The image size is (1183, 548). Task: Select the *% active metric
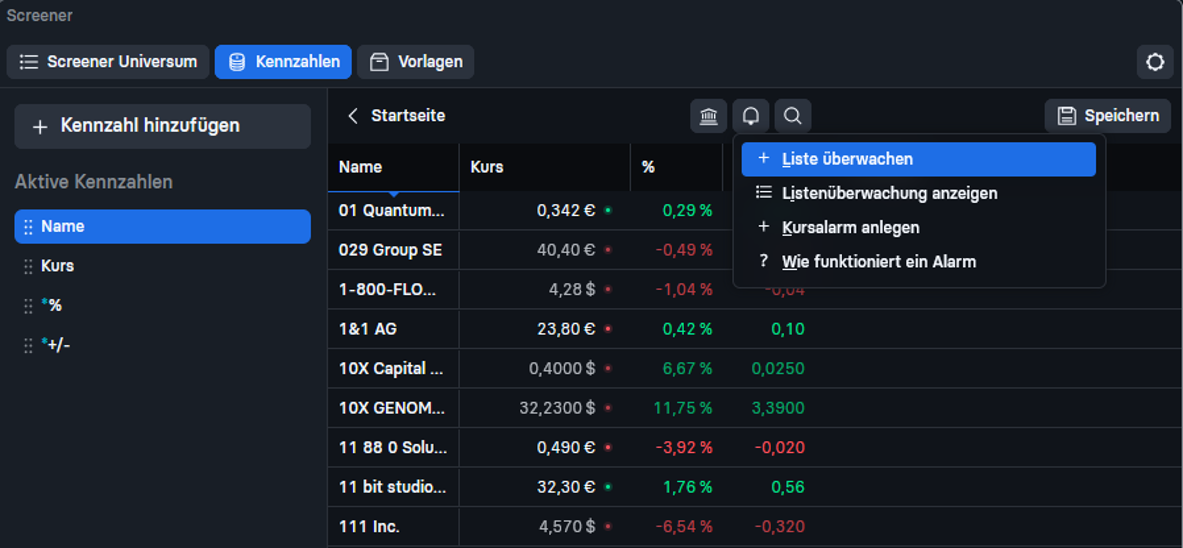pyautogui.click(x=162, y=306)
